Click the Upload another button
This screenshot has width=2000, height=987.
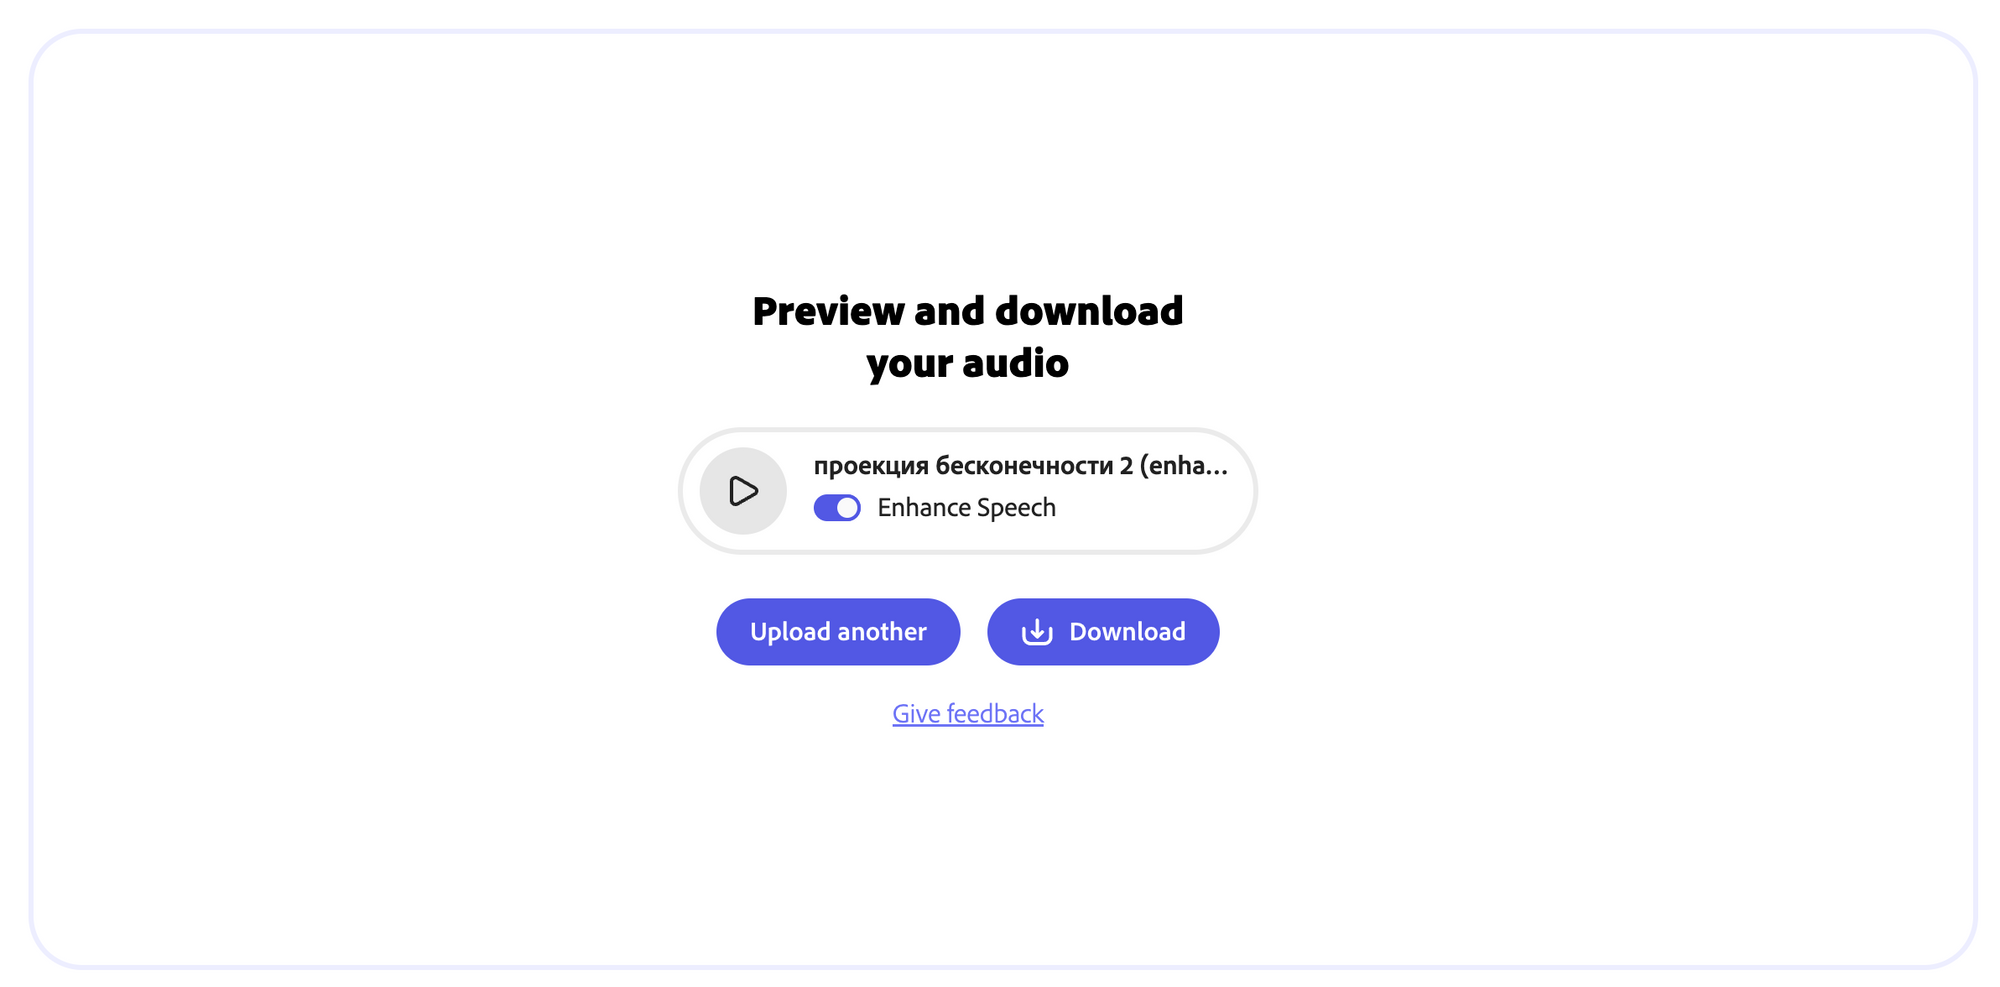tap(838, 632)
